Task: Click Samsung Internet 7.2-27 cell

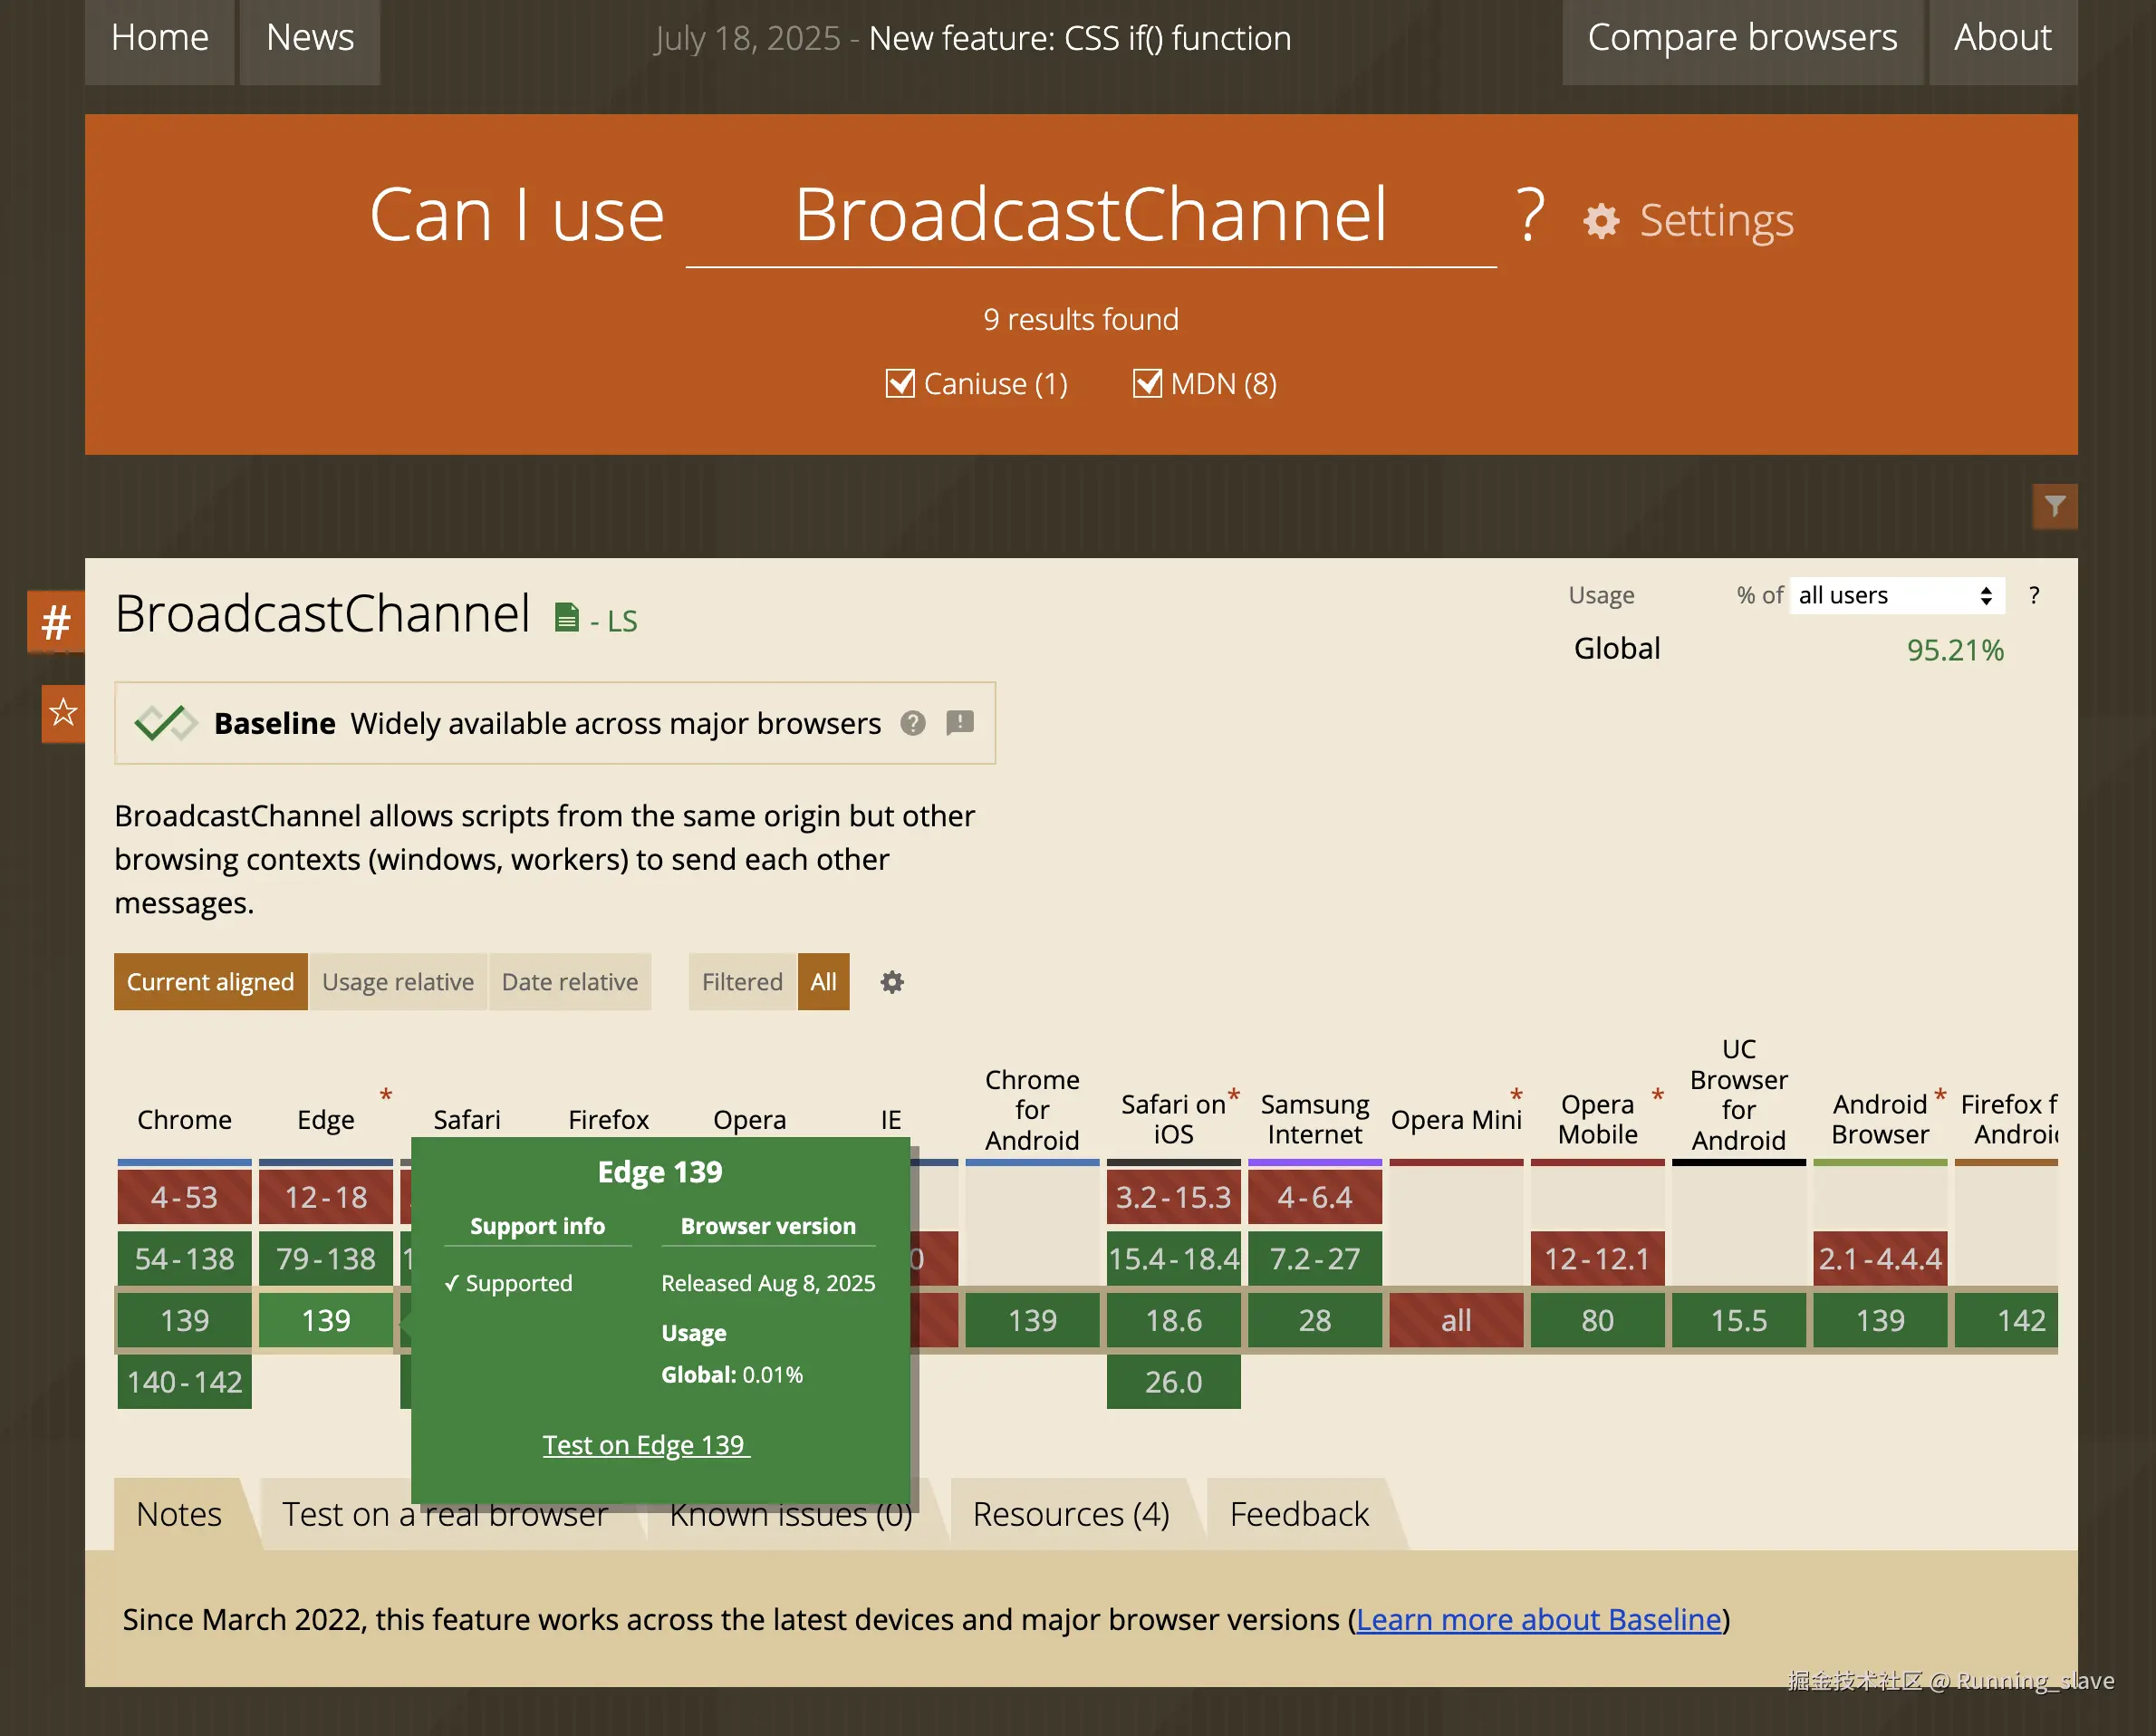Action: coord(1315,1259)
